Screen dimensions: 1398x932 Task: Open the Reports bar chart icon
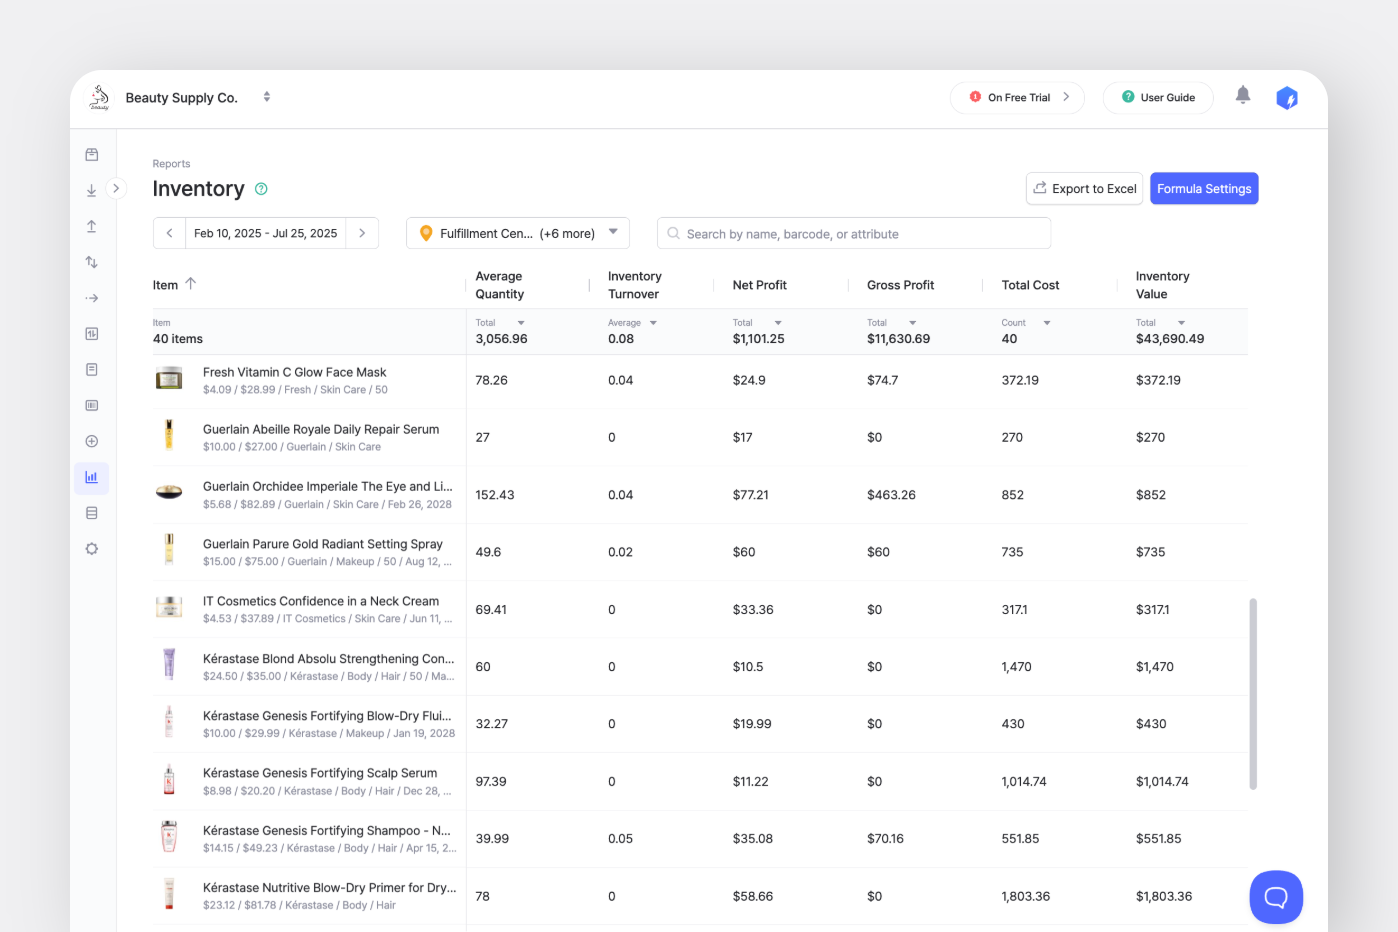pos(91,478)
